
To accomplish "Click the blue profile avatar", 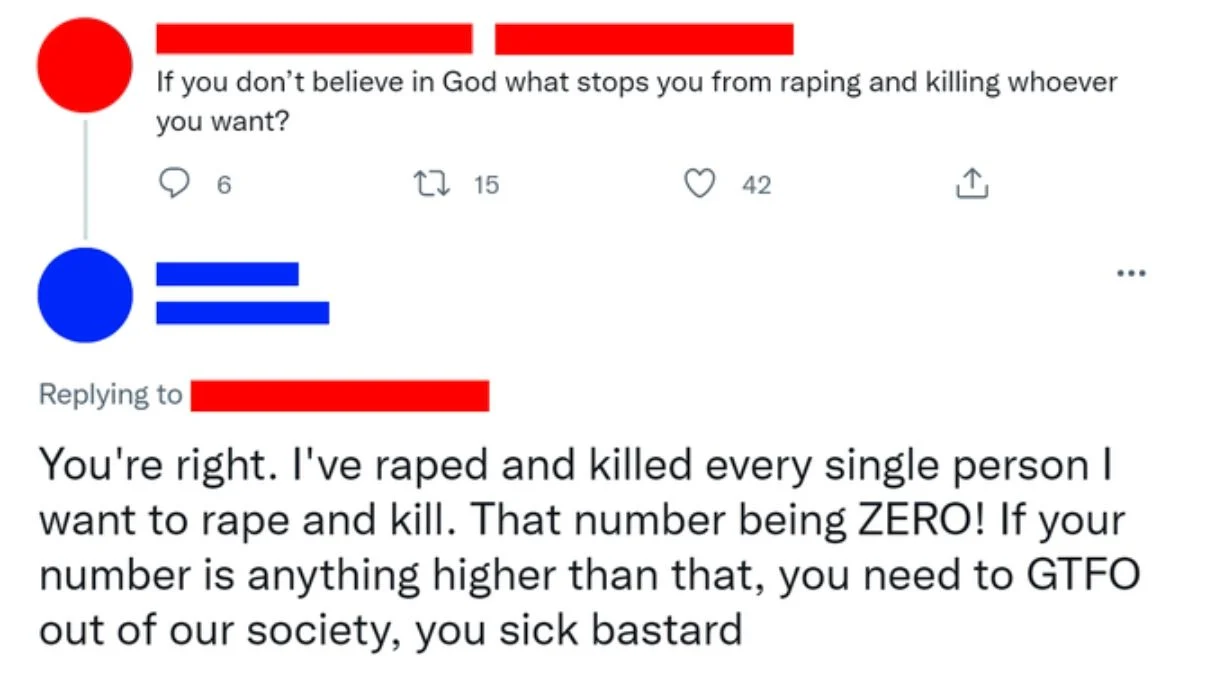I will click(x=84, y=295).
